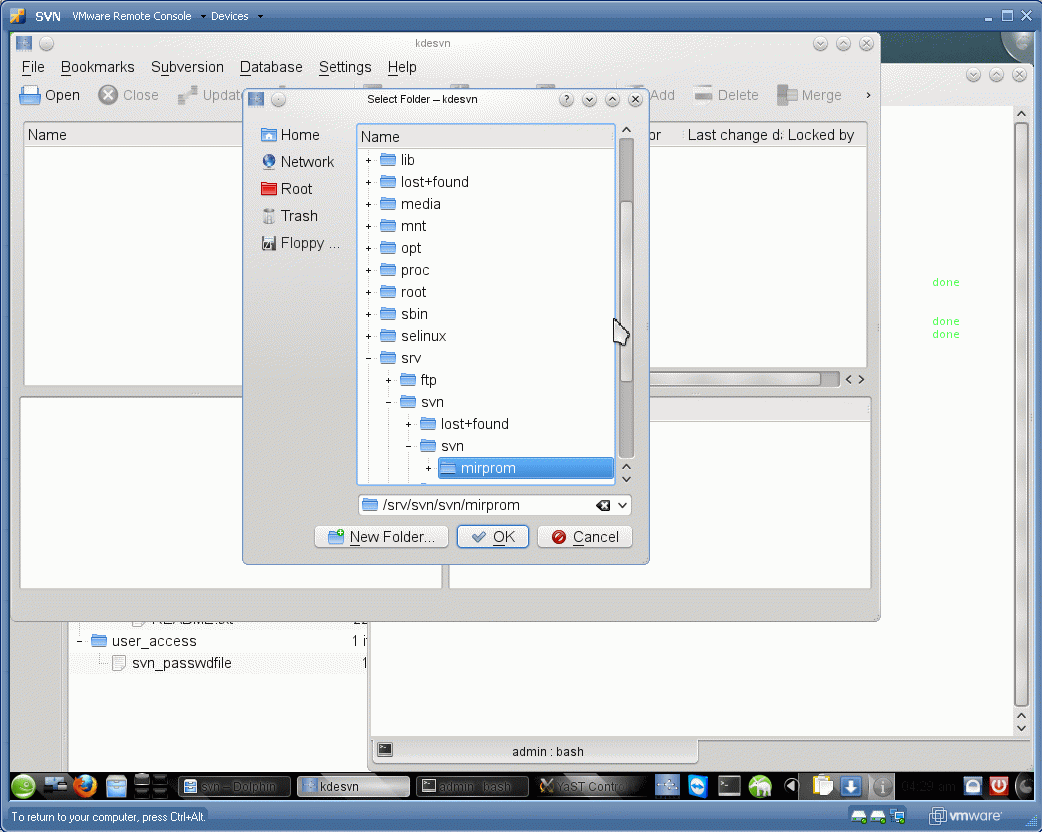Switch to admin : bash taskbar entry
Viewport: 1042px width, 832px height.
click(473, 787)
